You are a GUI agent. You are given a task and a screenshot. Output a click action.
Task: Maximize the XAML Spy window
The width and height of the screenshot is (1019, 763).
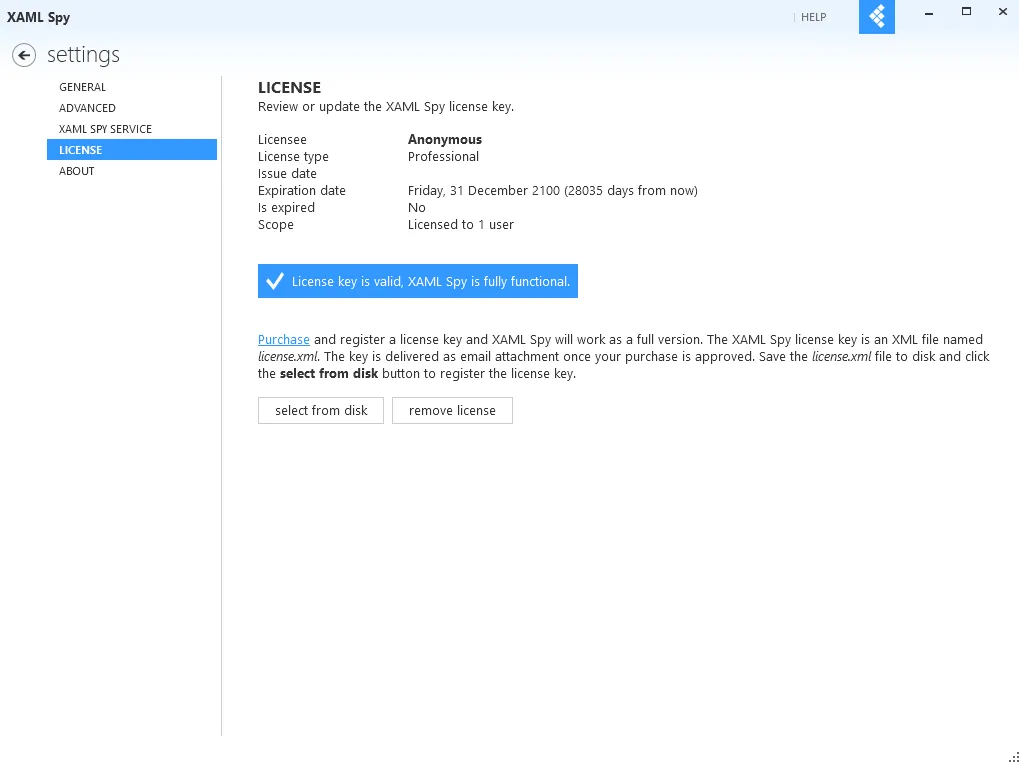(966, 12)
